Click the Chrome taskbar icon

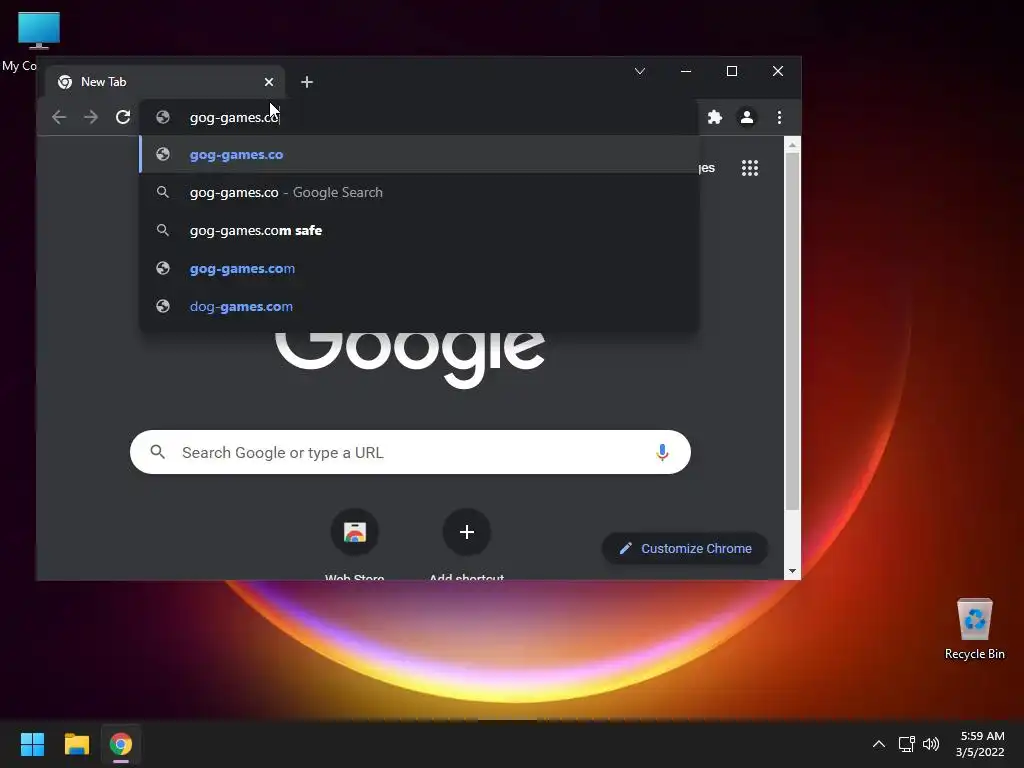pyautogui.click(x=121, y=744)
